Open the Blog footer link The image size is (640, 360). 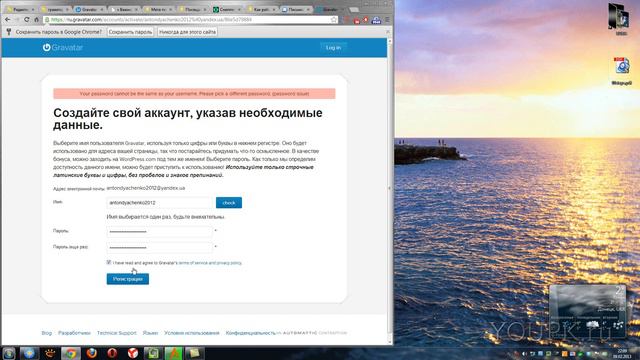pyautogui.click(x=47, y=333)
